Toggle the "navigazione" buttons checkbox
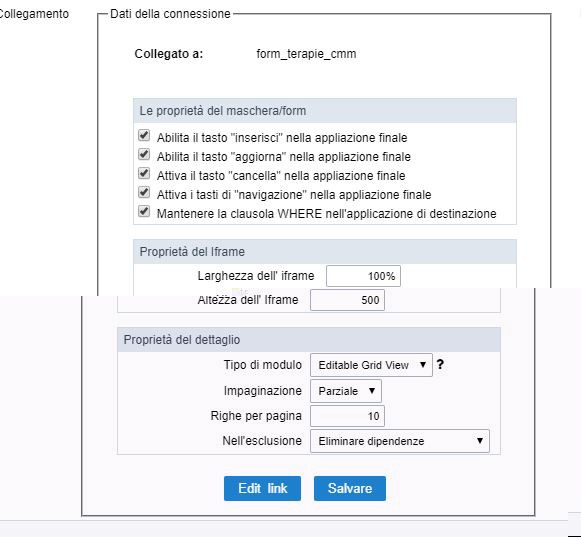This screenshot has height=537, width=581. pyautogui.click(x=144, y=192)
